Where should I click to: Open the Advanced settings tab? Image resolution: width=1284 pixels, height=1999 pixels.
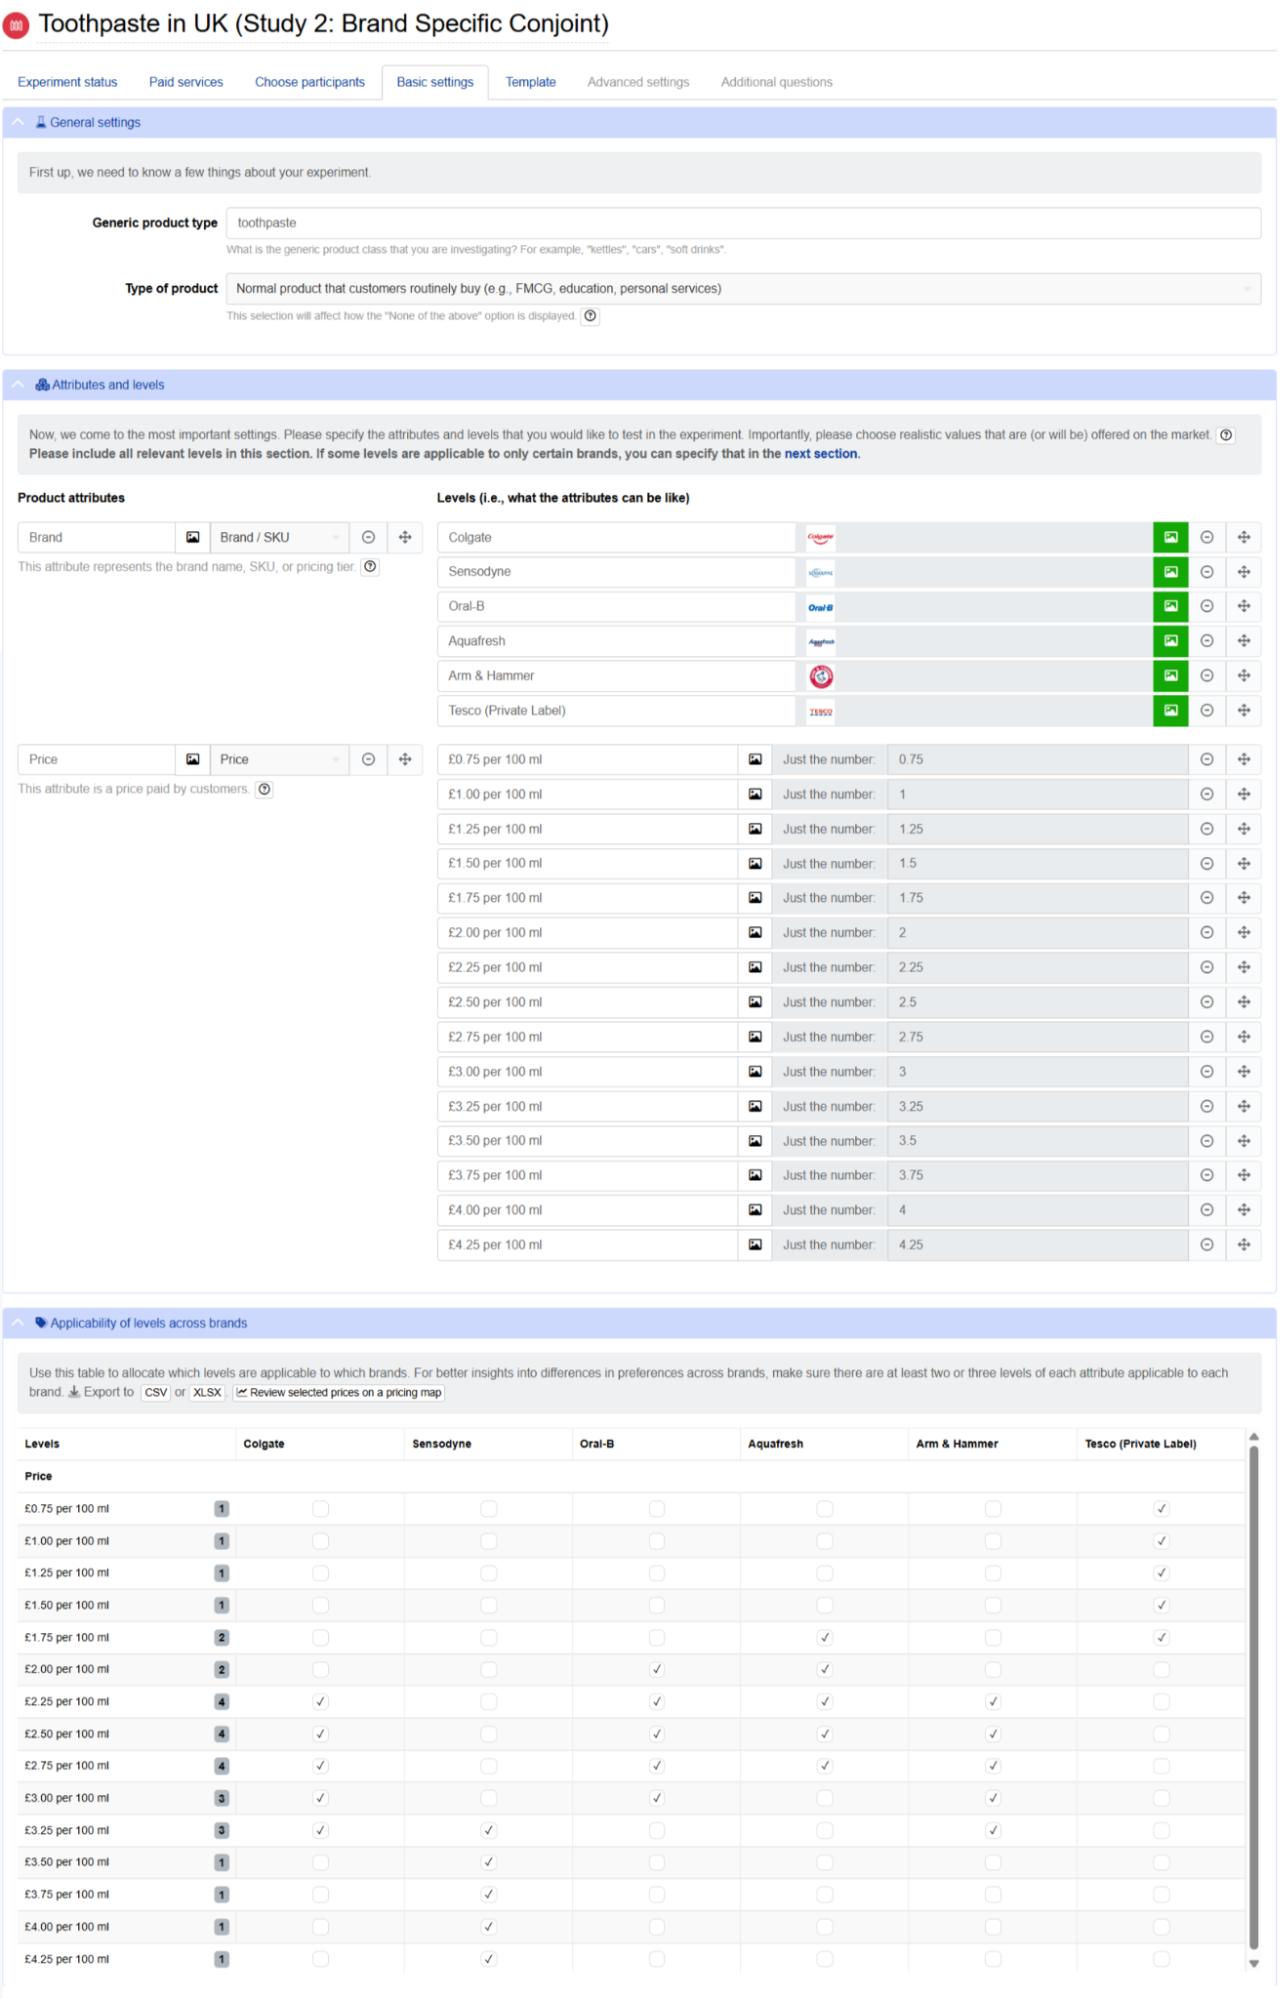tap(638, 82)
